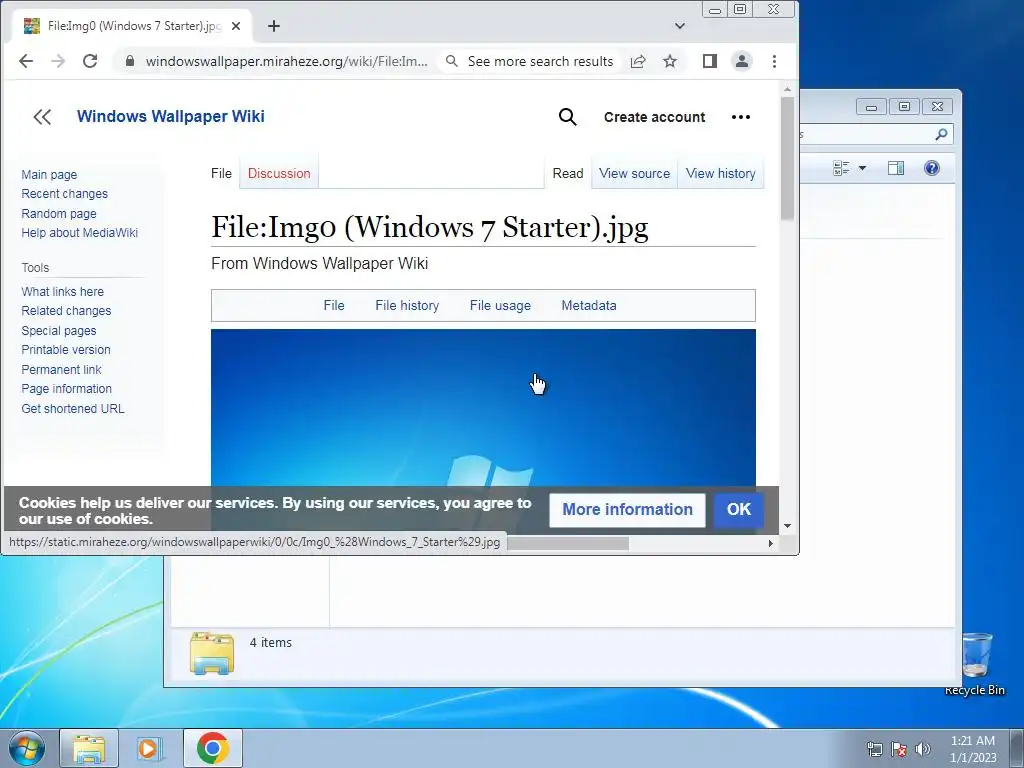Jump to Metadata section

pyautogui.click(x=588, y=305)
